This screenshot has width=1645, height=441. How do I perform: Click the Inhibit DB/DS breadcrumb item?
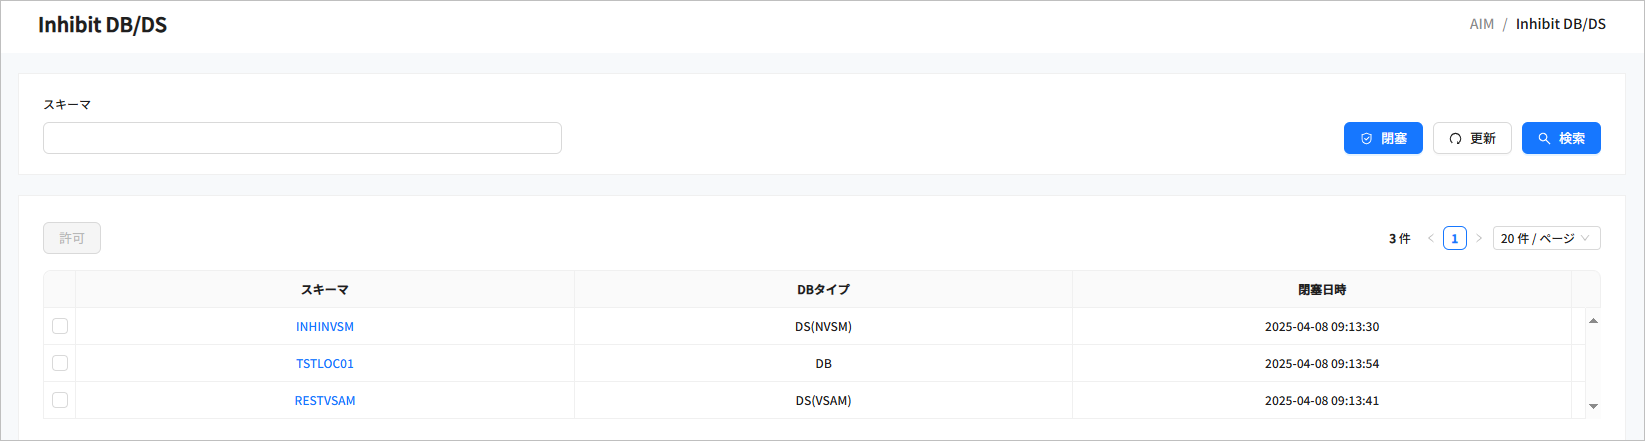(1560, 24)
